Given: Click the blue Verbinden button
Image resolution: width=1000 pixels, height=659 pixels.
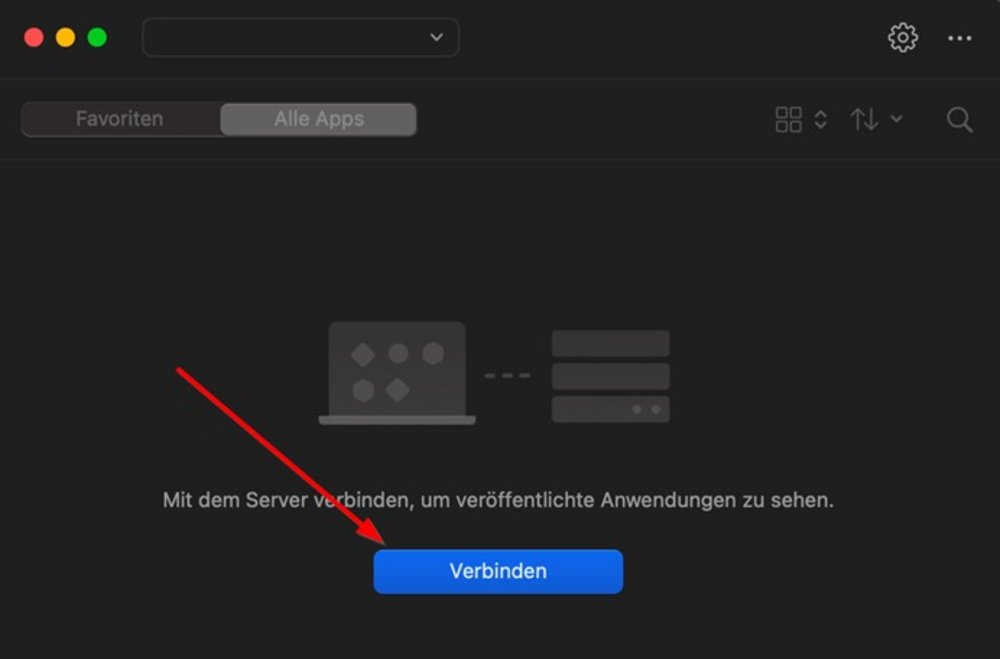Looking at the screenshot, I should [x=498, y=571].
